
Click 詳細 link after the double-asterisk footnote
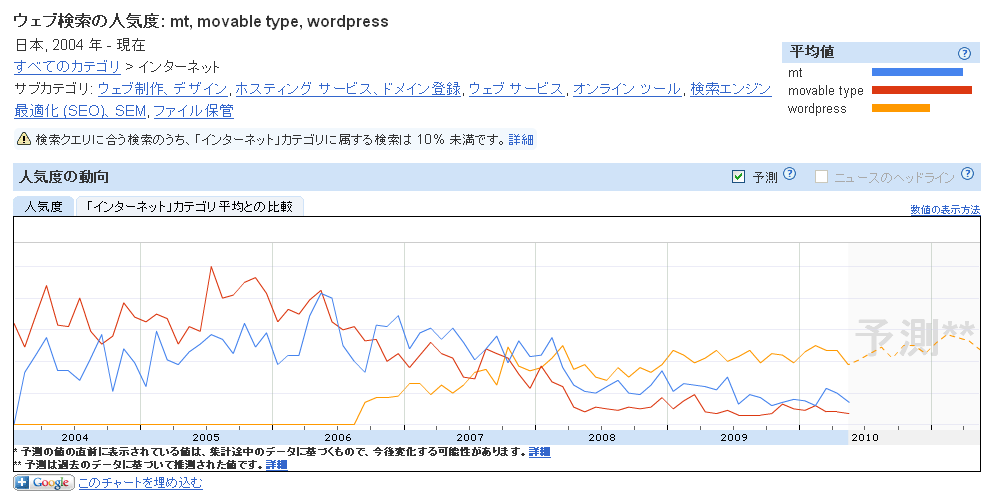276,464
